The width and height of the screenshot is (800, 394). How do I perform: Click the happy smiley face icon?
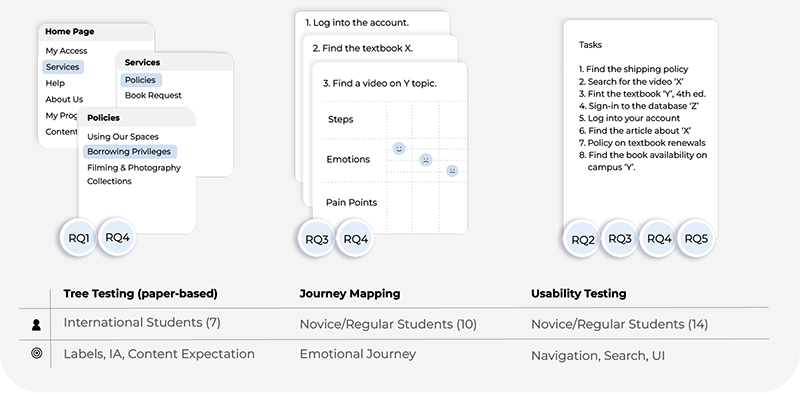point(399,149)
